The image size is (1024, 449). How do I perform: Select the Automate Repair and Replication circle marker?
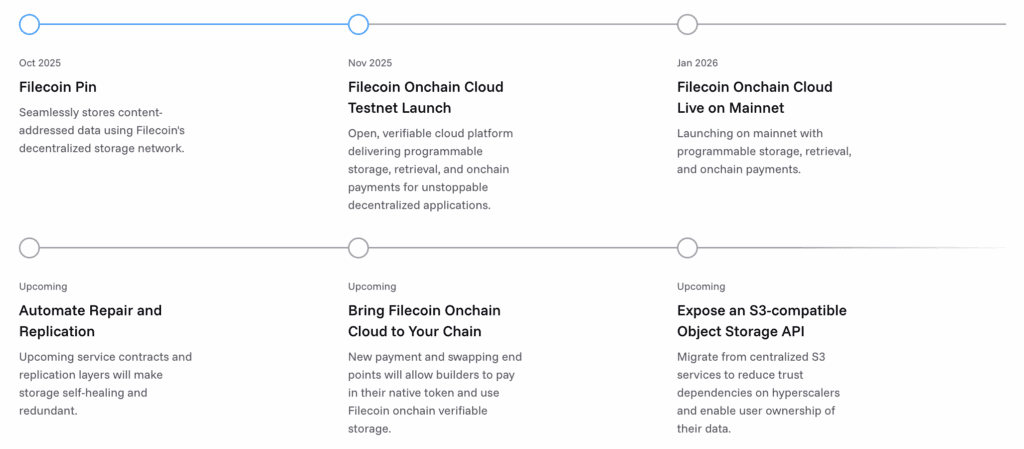point(29,248)
